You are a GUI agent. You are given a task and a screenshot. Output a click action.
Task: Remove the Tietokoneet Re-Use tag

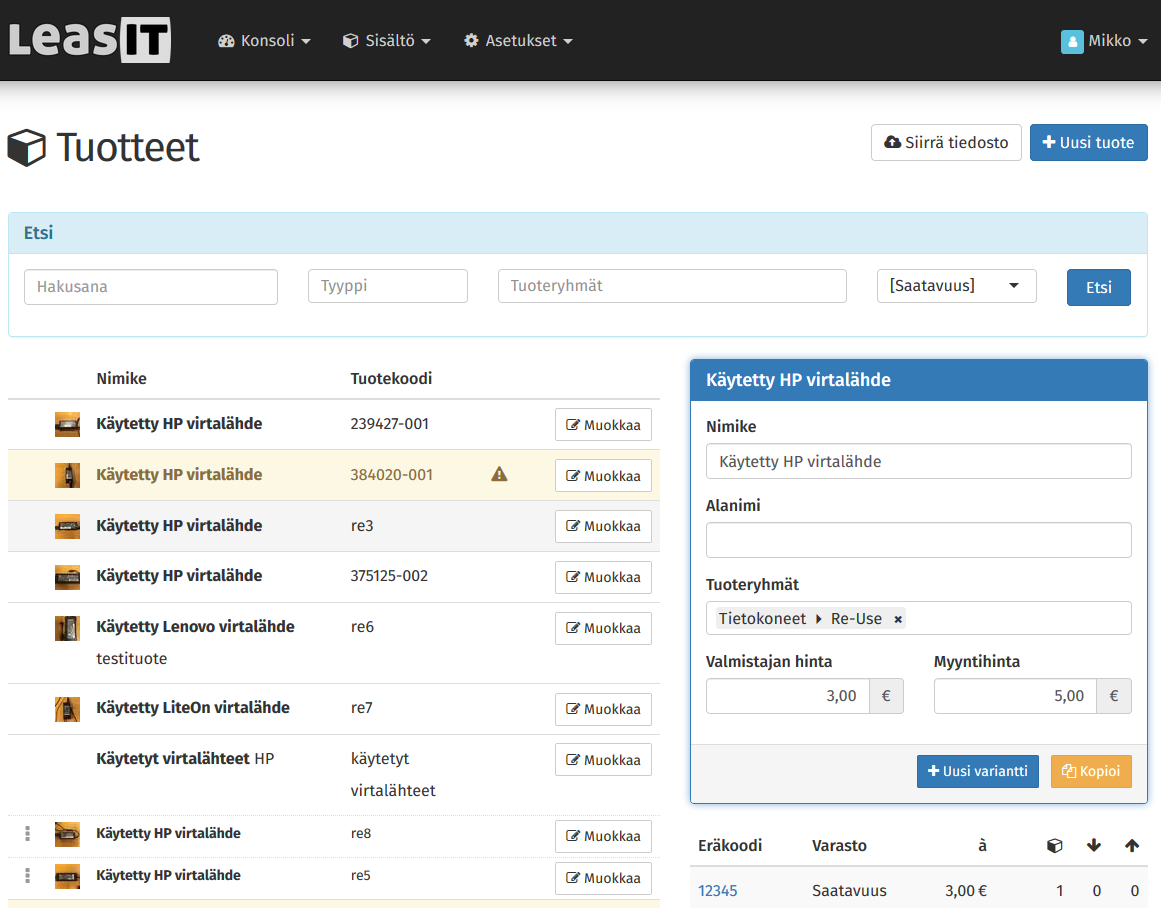coord(898,619)
